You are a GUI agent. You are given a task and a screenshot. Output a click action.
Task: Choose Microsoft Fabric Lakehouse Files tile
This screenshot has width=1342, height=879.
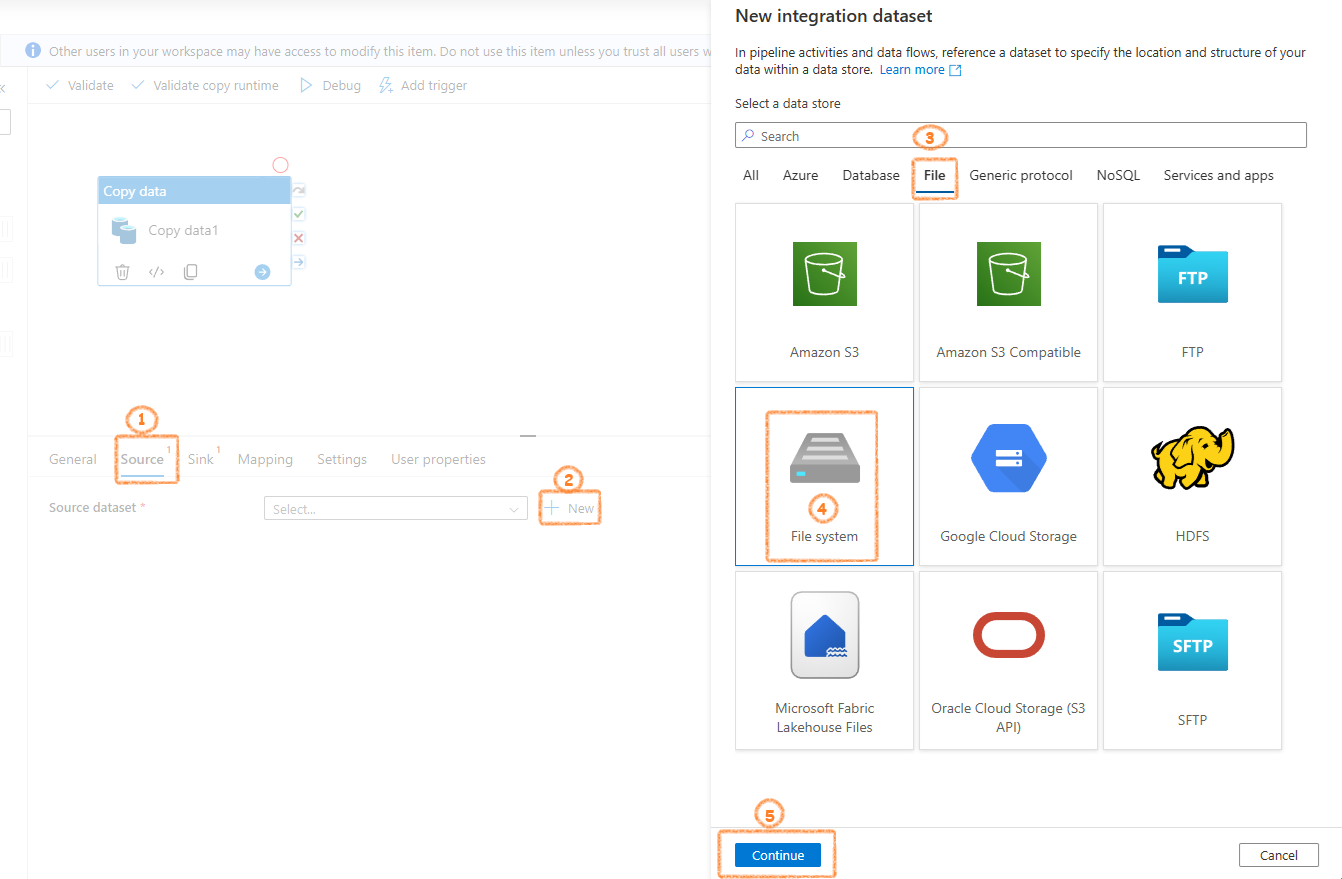pos(824,660)
